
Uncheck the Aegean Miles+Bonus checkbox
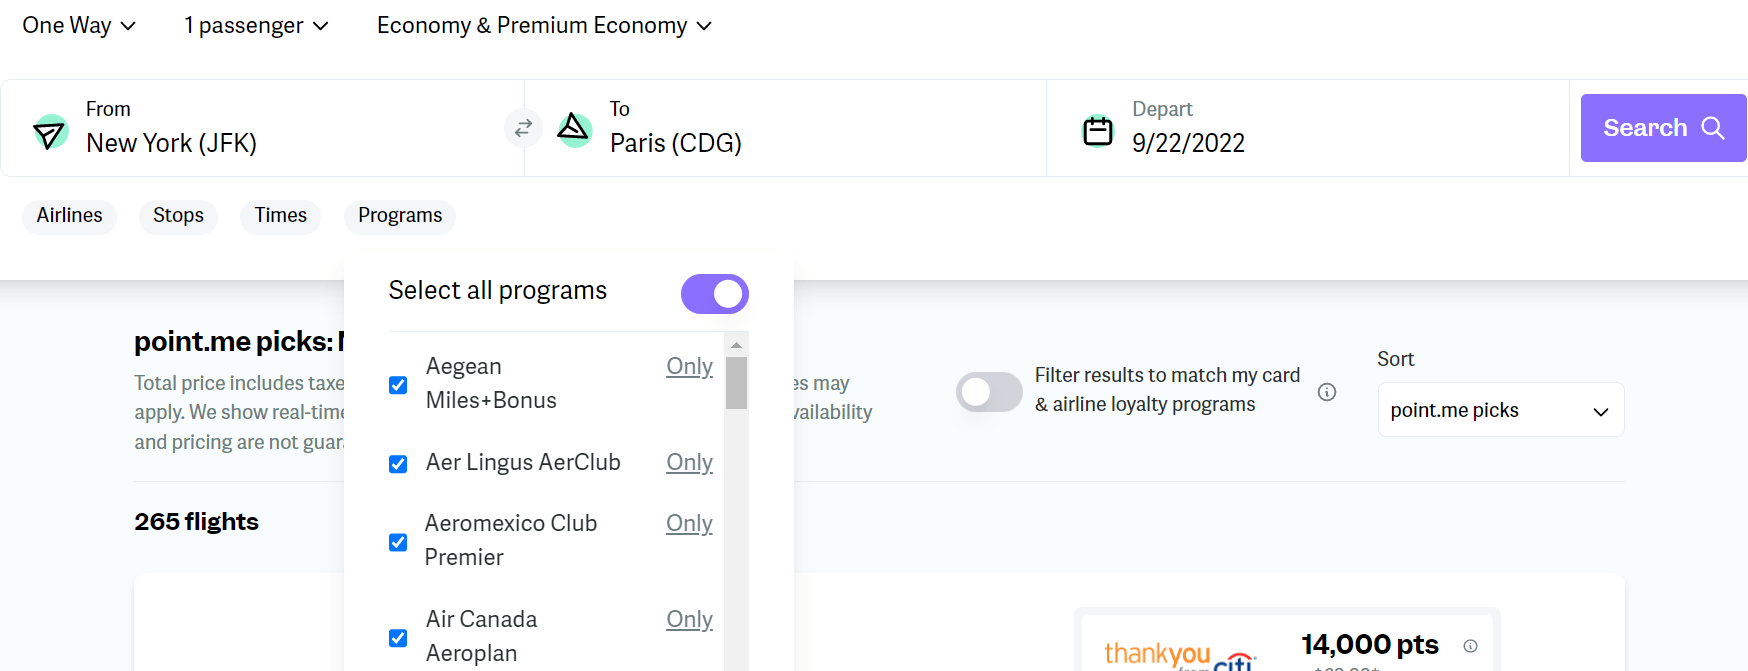398,384
